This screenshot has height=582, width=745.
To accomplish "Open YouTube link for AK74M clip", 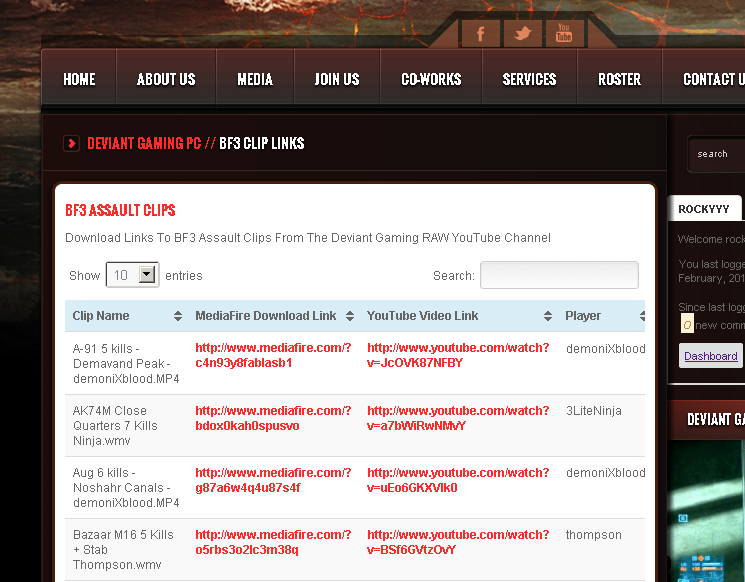I will coord(458,418).
